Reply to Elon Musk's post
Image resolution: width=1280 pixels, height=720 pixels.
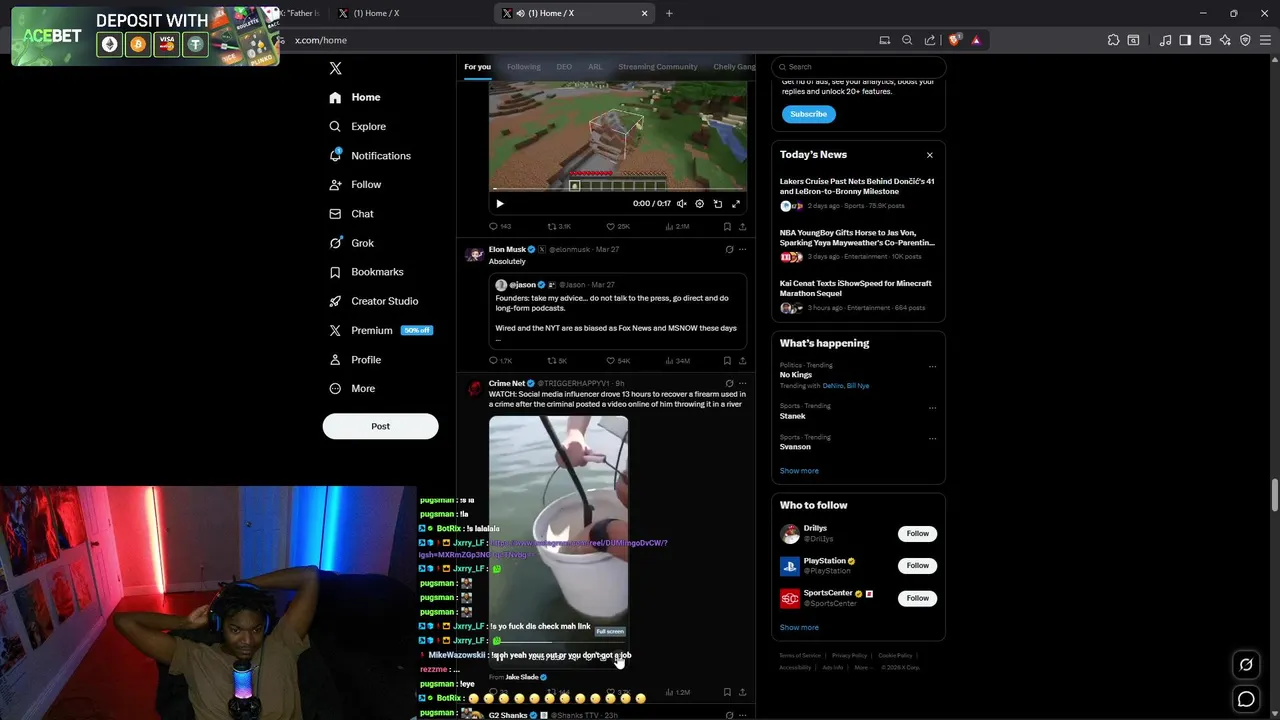coord(500,361)
